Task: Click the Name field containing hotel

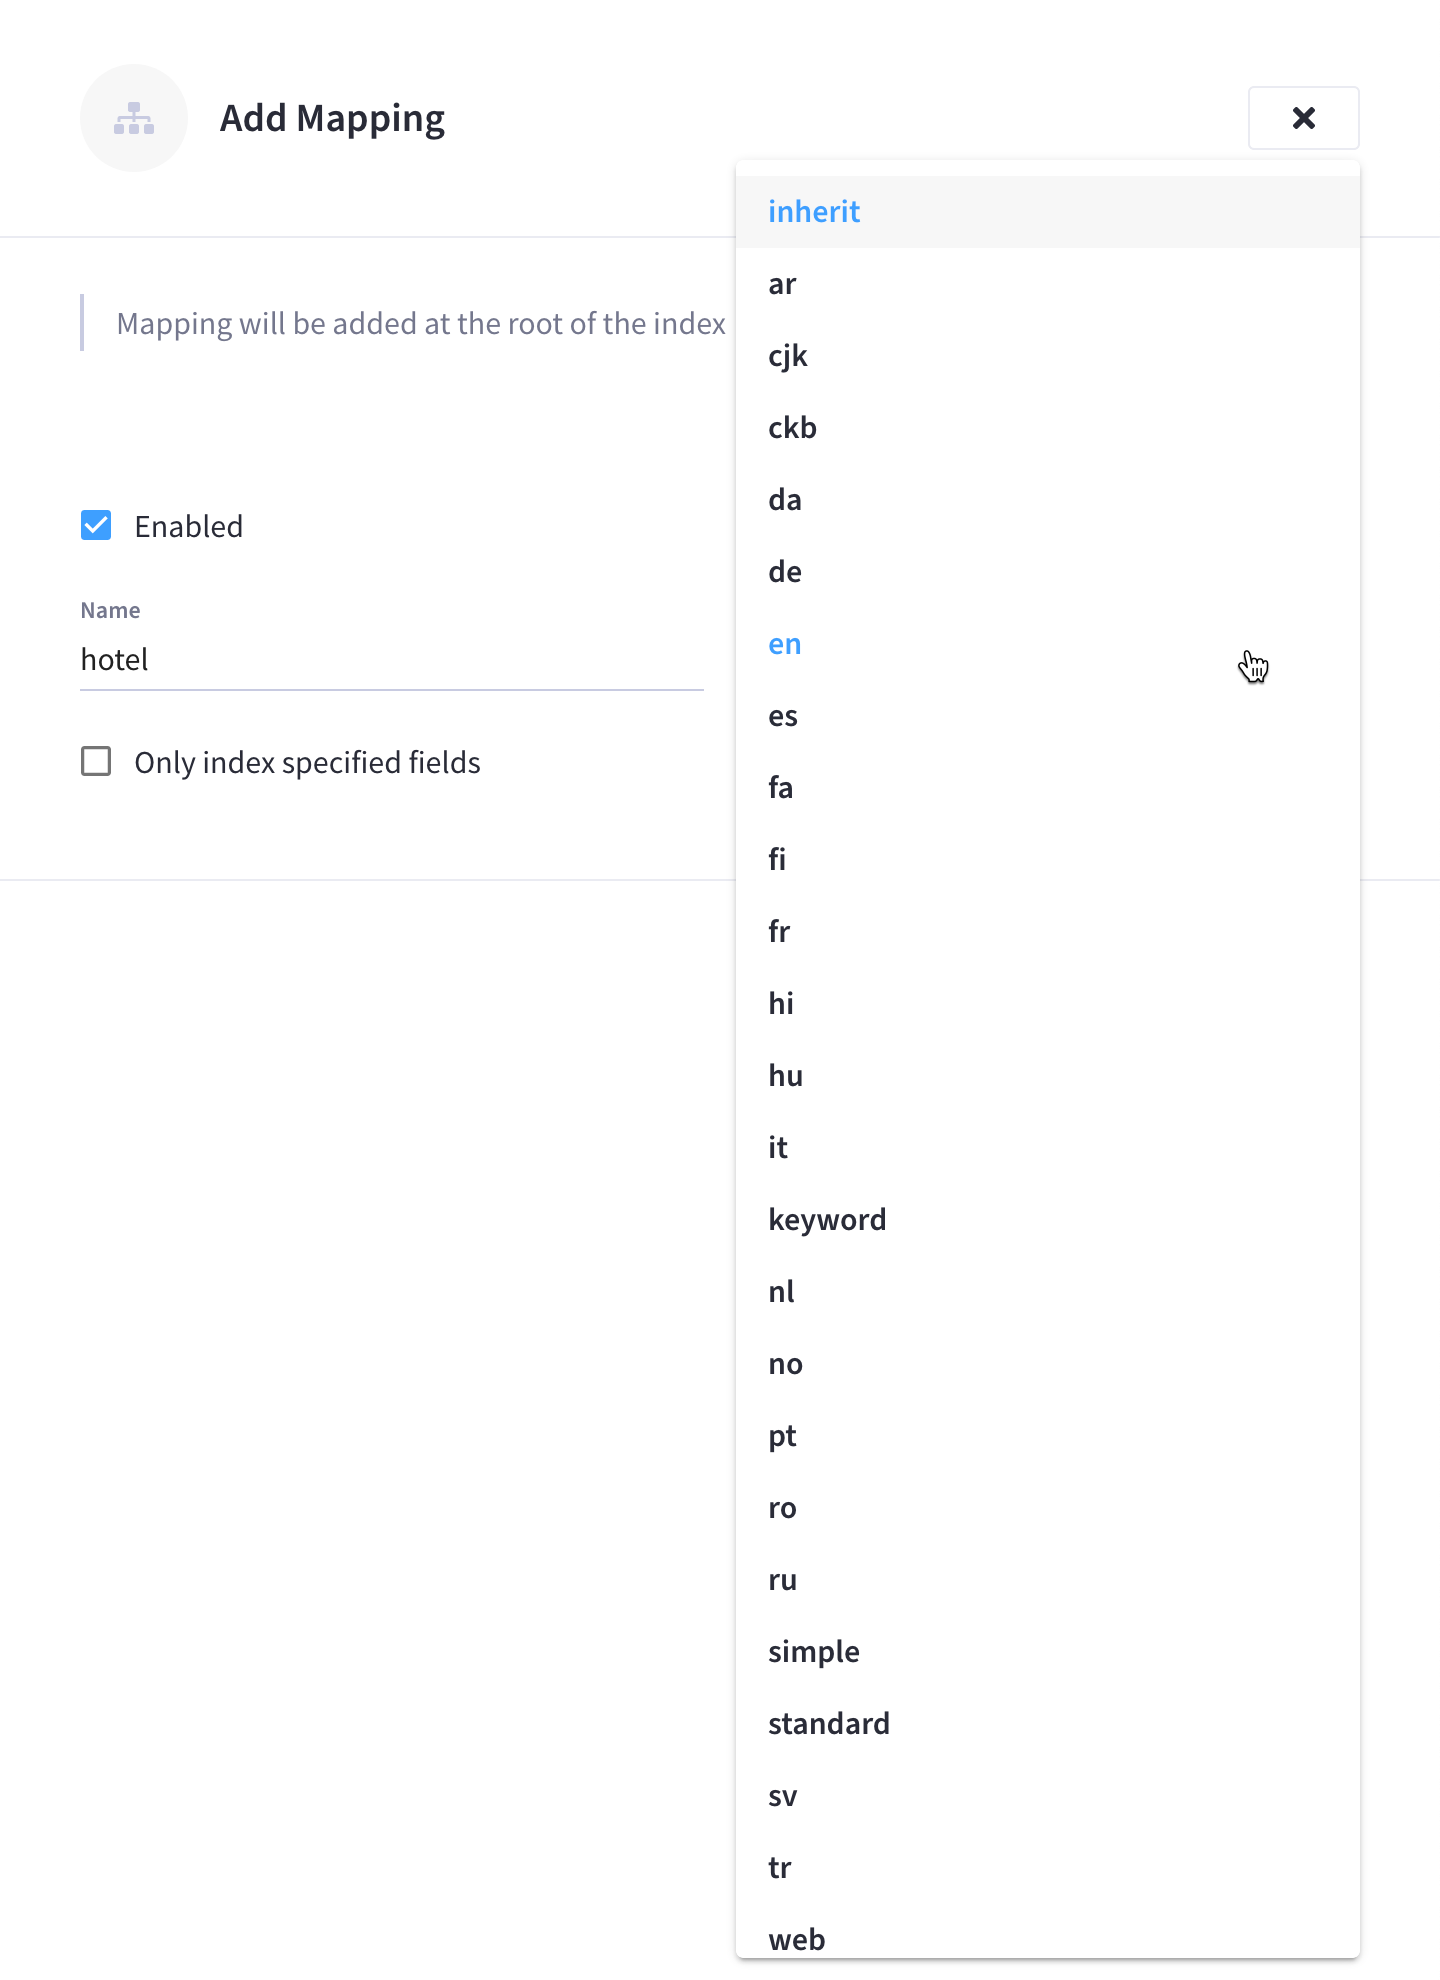Action: [390, 659]
